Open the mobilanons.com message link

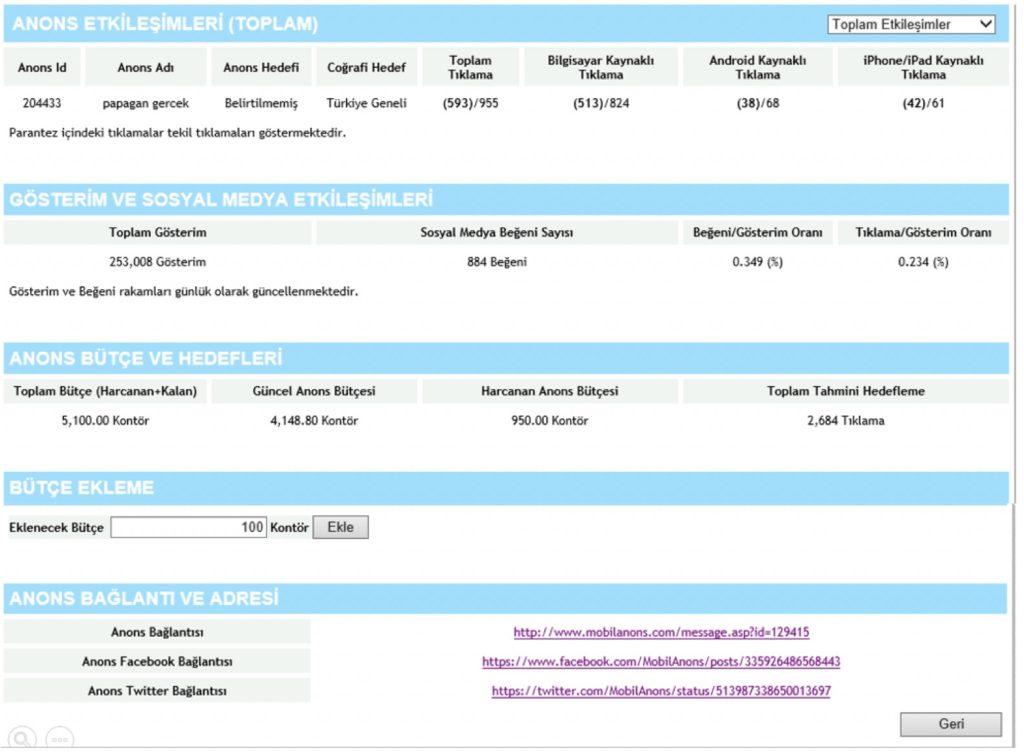(x=661, y=632)
